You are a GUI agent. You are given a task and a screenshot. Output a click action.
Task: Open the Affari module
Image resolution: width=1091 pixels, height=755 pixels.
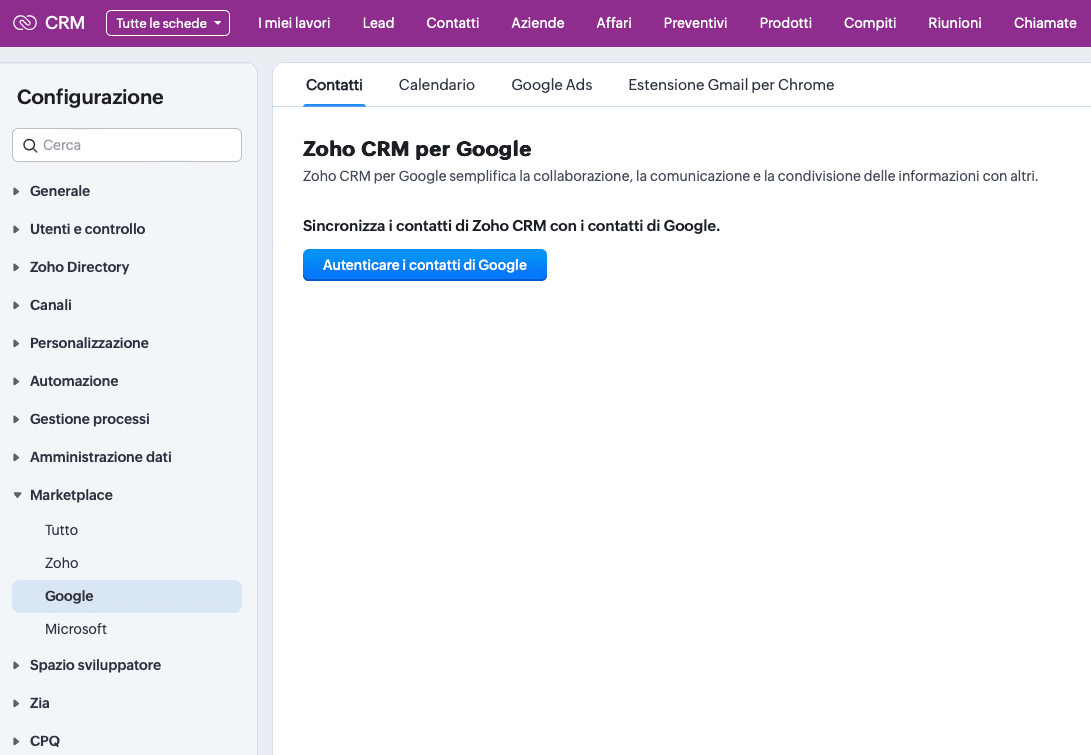[614, 23]
